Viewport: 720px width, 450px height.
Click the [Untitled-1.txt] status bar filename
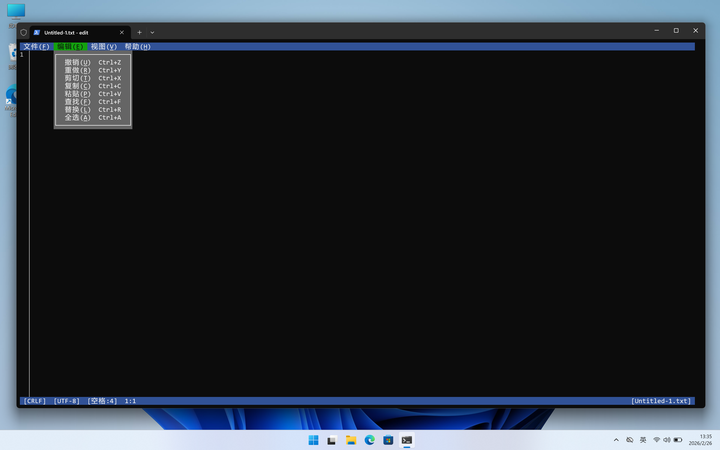tap(661, 401)
